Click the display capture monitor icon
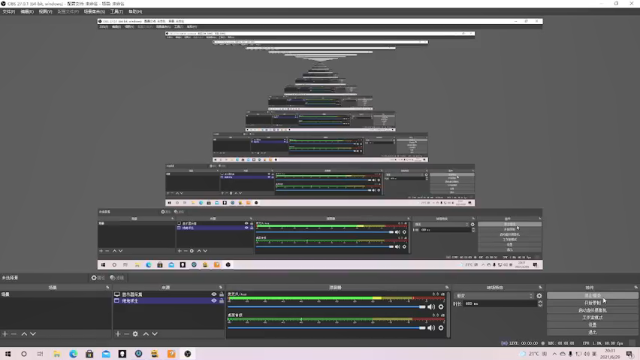640x360 pixels. (x=117, y=294)
